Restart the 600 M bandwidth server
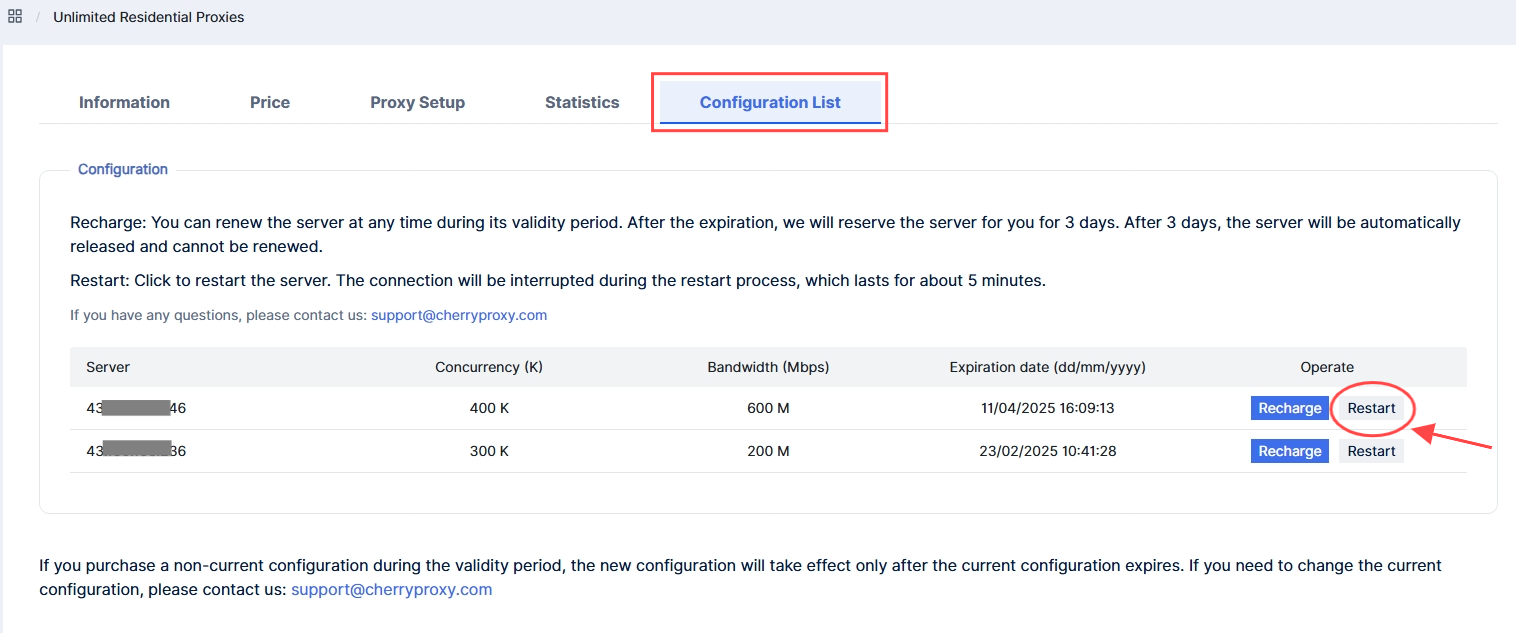The image size is (1516, 633). pos(1371,408)
